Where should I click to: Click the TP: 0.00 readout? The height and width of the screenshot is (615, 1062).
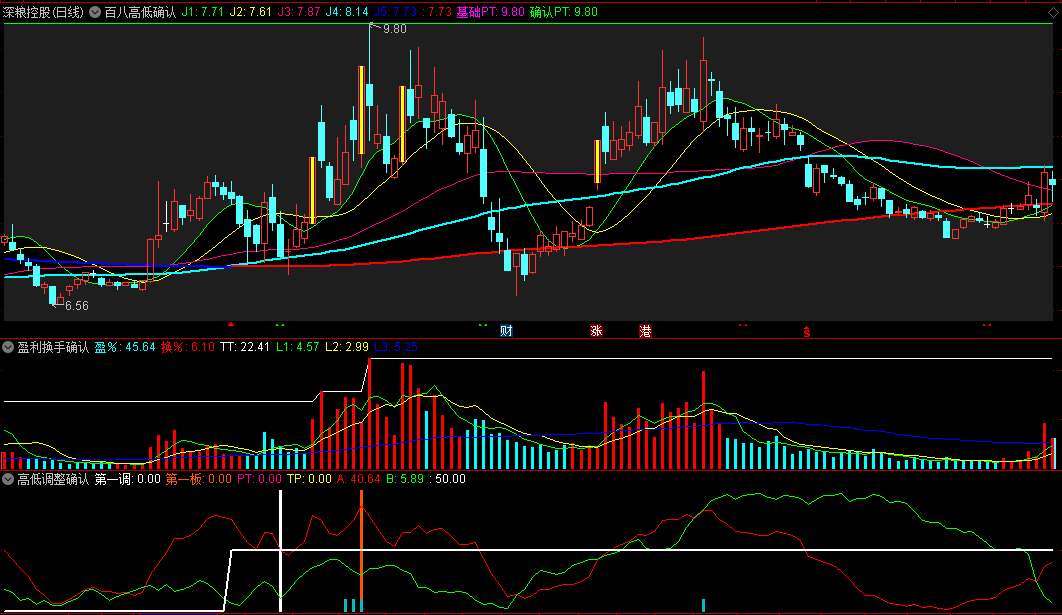310,480
